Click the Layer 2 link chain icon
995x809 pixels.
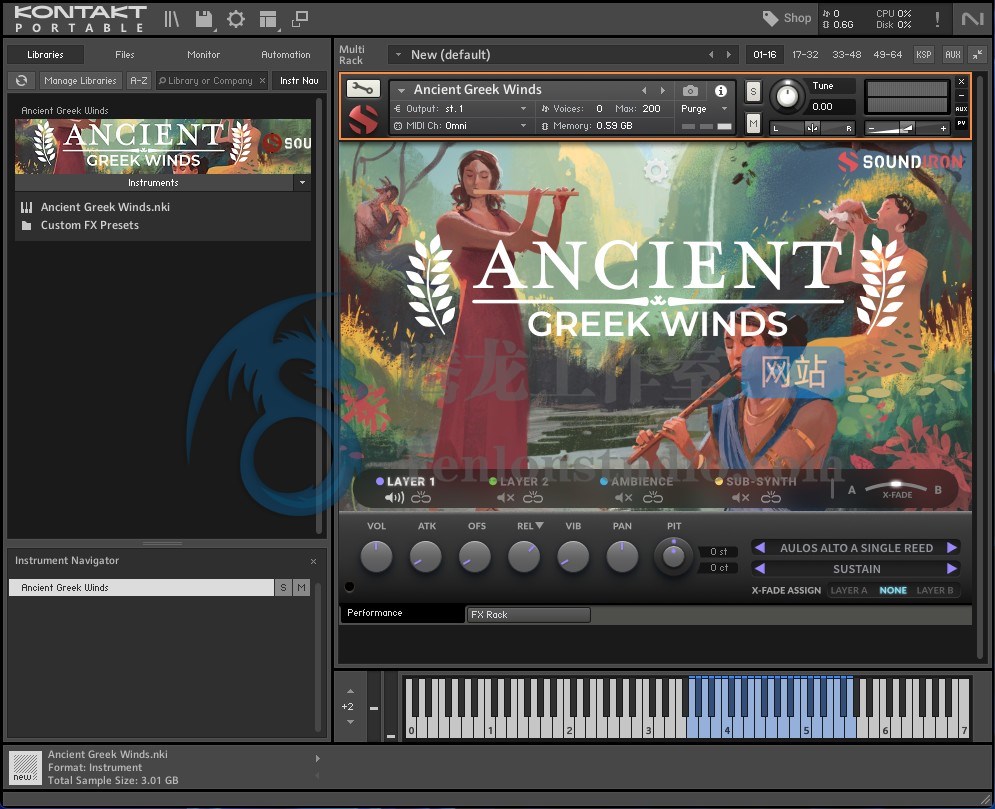pos(532,498)
